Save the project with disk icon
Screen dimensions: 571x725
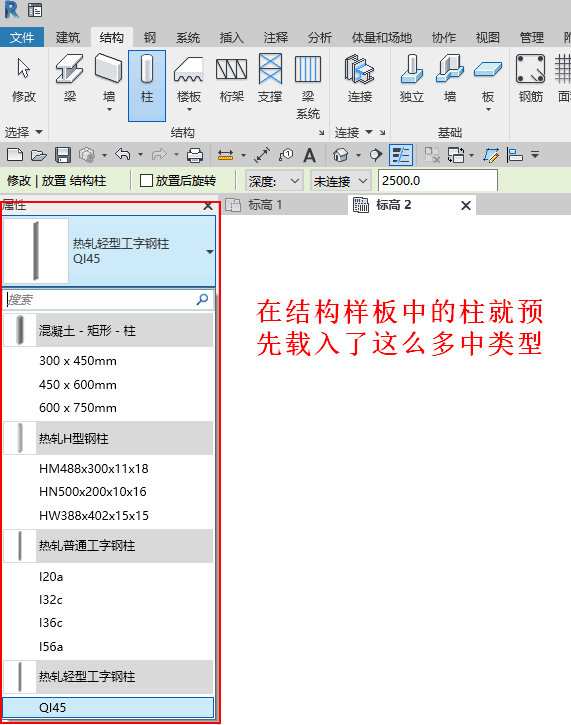62,155
